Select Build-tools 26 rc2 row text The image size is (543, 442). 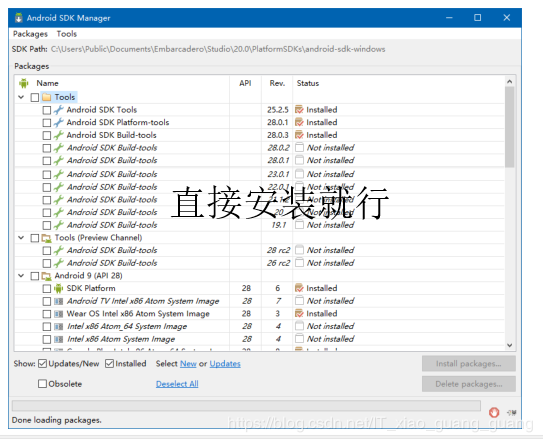tap(112, 263)
